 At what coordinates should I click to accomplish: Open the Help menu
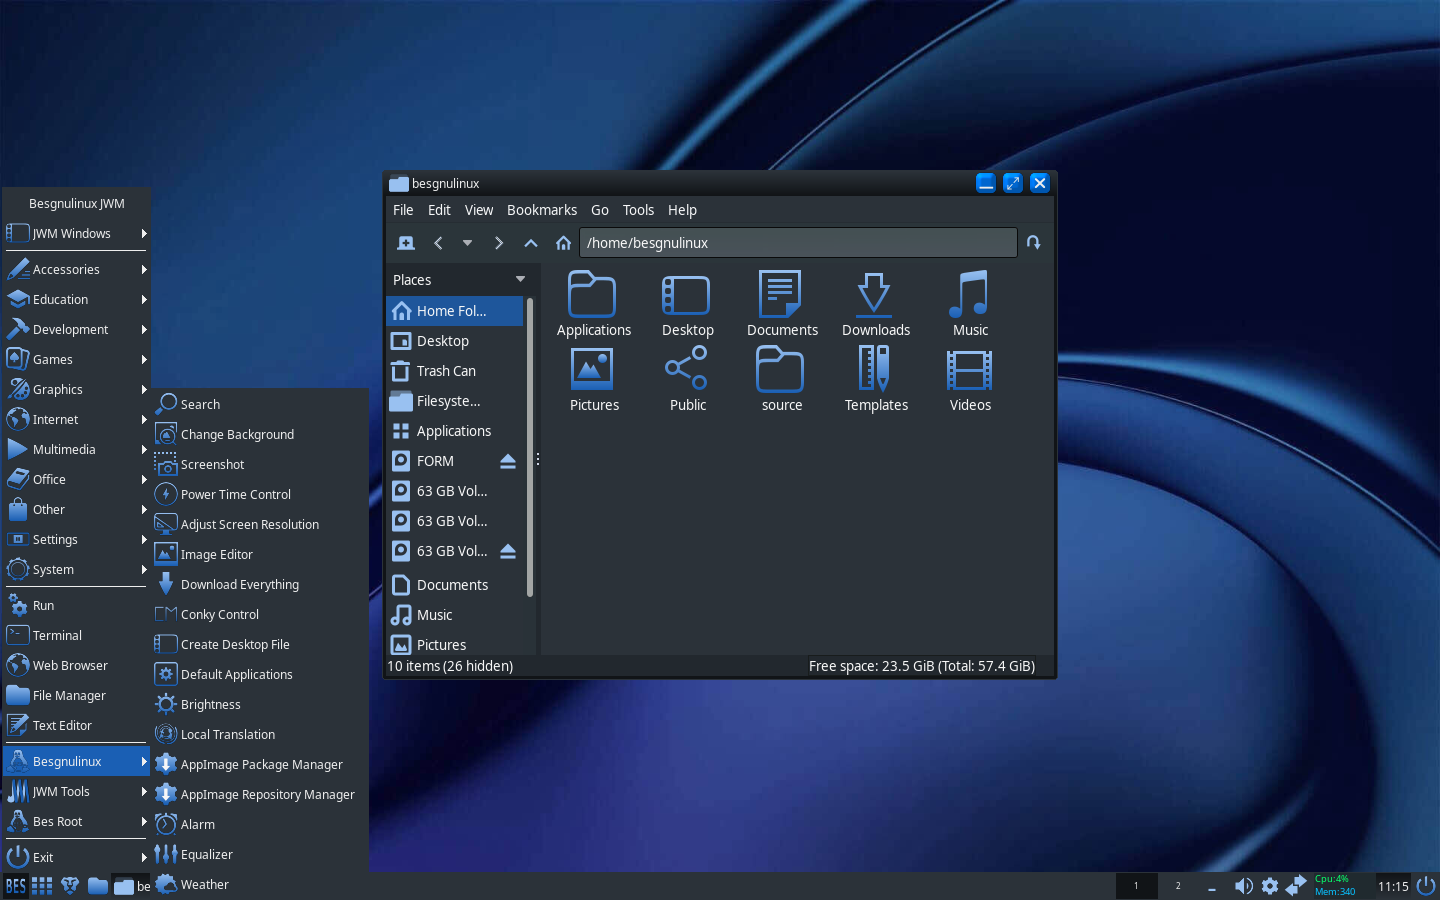coord(682,210)
